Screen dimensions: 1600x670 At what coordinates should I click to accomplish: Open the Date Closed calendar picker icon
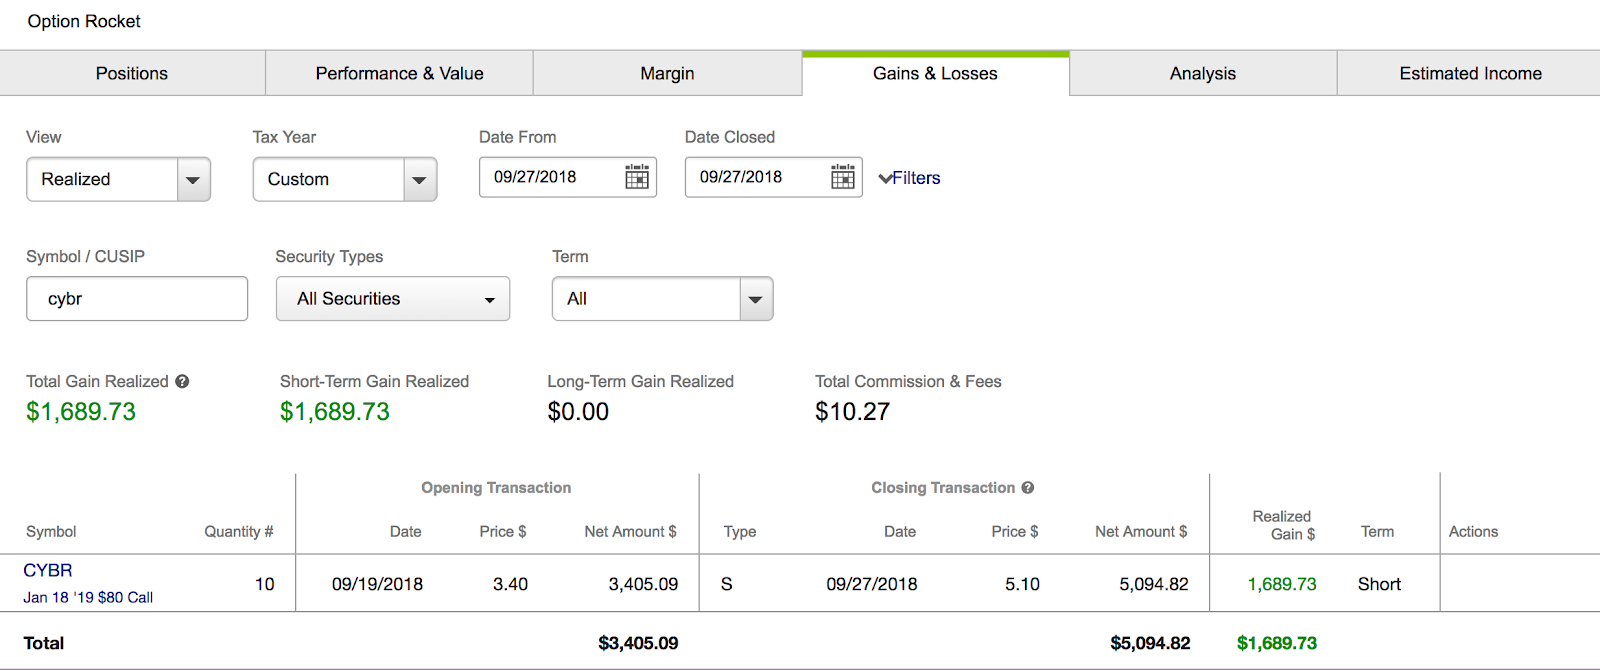(x=843, y=178)
